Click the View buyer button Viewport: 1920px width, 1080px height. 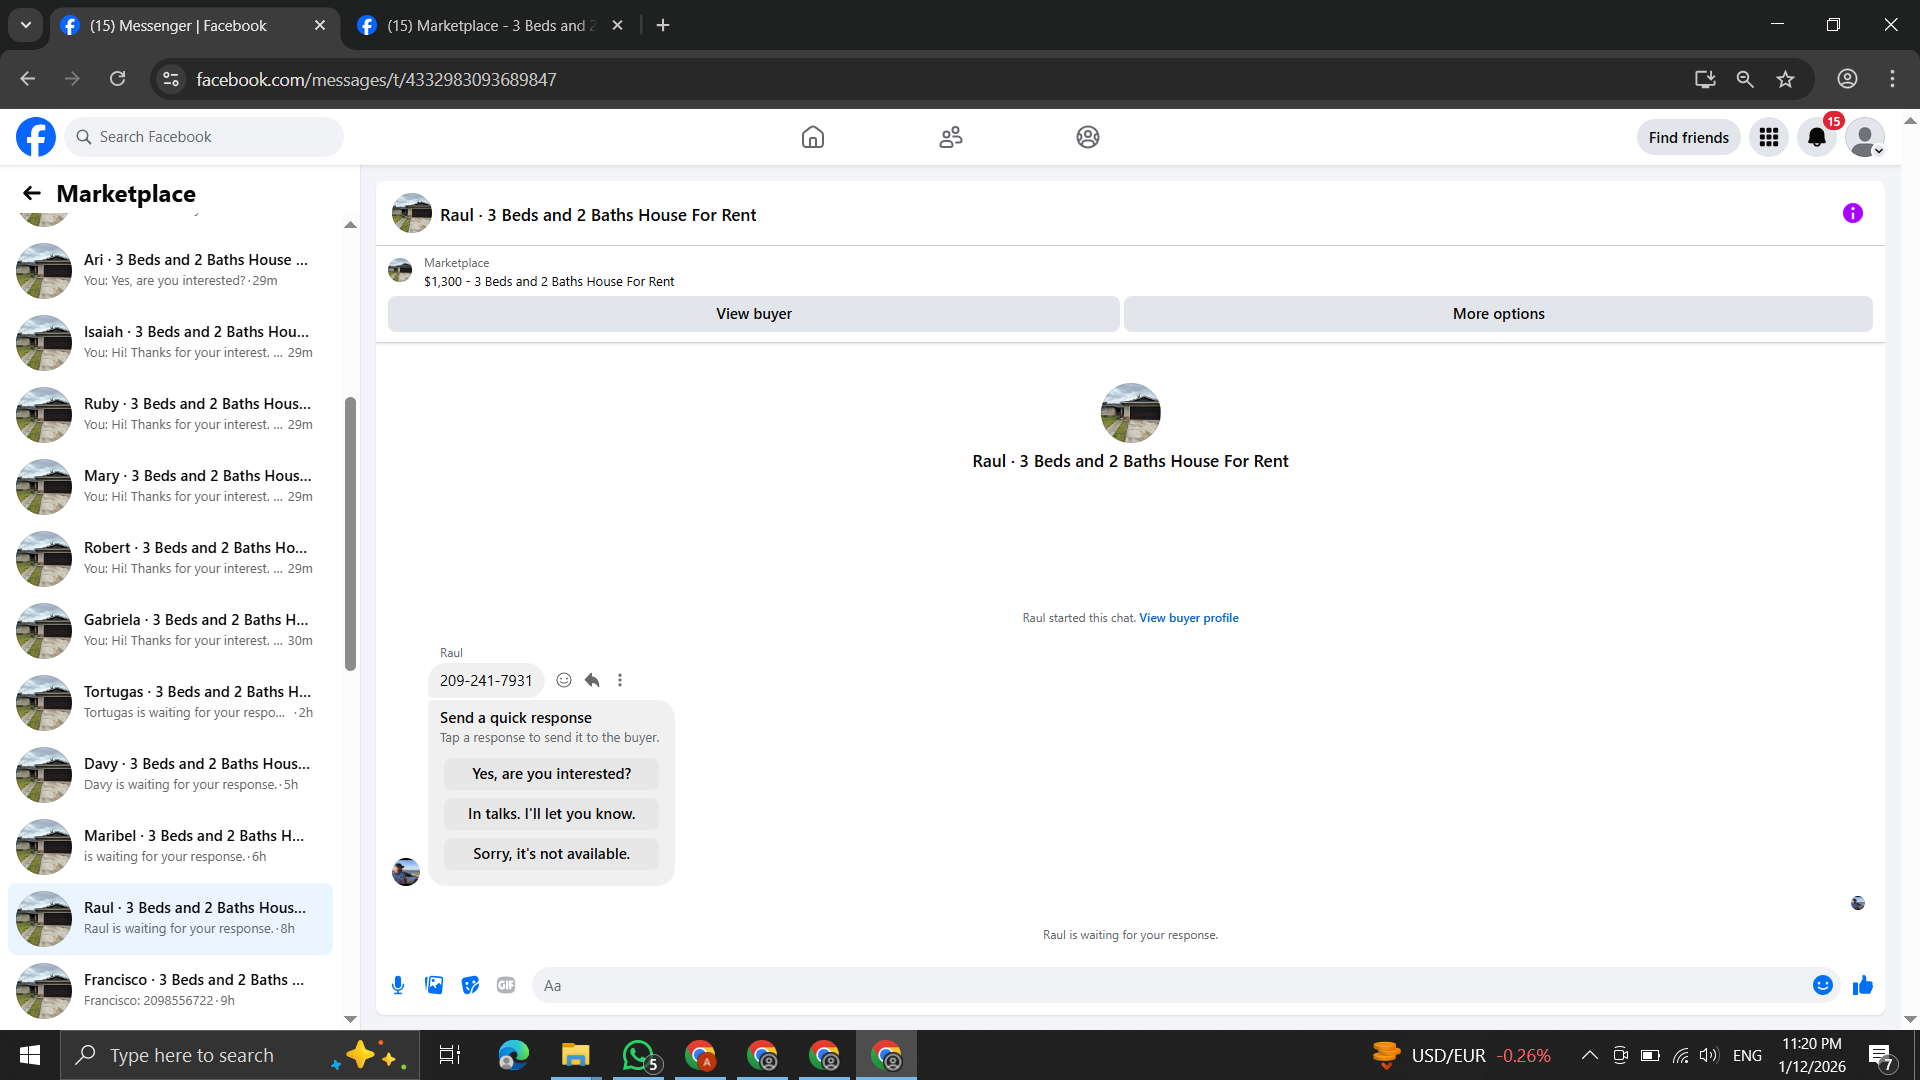[x=753, y=314]
